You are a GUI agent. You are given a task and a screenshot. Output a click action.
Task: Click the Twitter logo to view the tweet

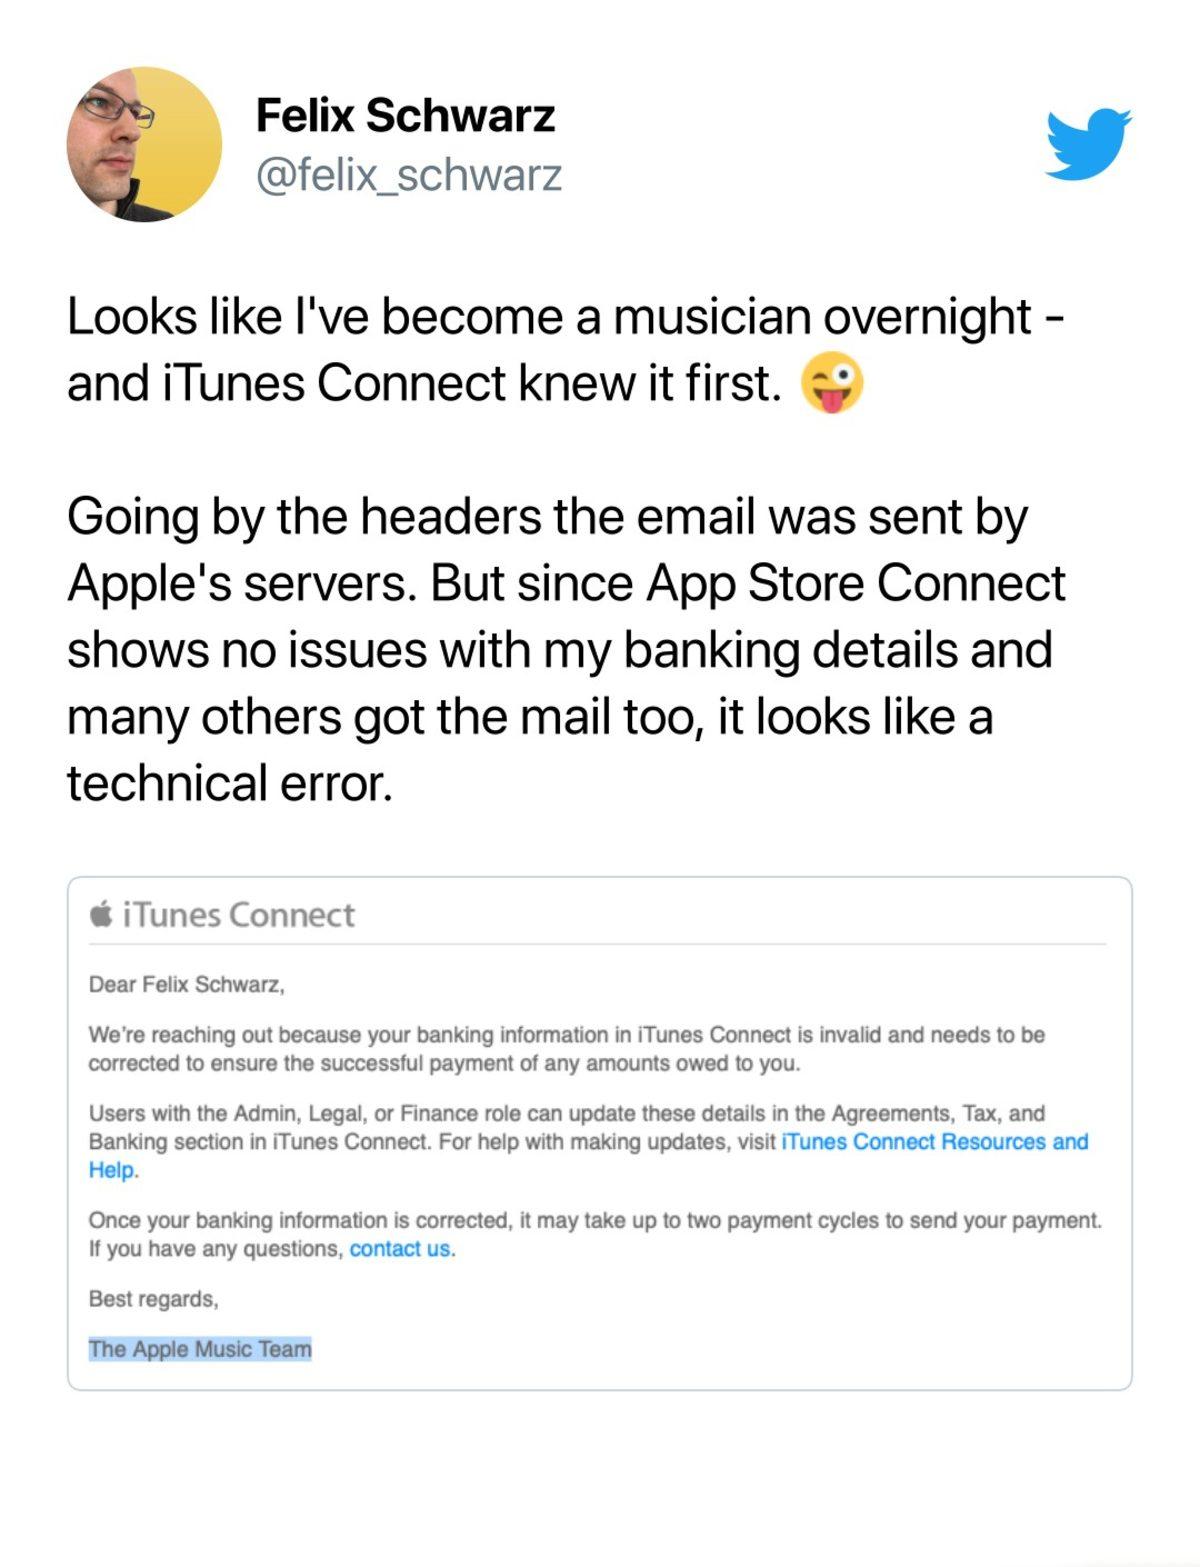tap(1088, 145)
